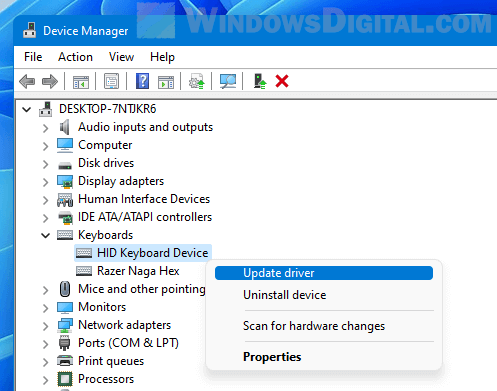Expand the Computer category chevron
This screenshot has width=497, height=391.
tap(46, 146)
